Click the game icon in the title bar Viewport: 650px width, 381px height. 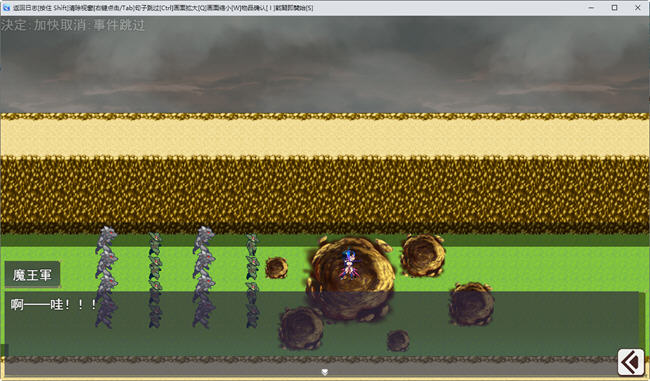coord(6,8)
